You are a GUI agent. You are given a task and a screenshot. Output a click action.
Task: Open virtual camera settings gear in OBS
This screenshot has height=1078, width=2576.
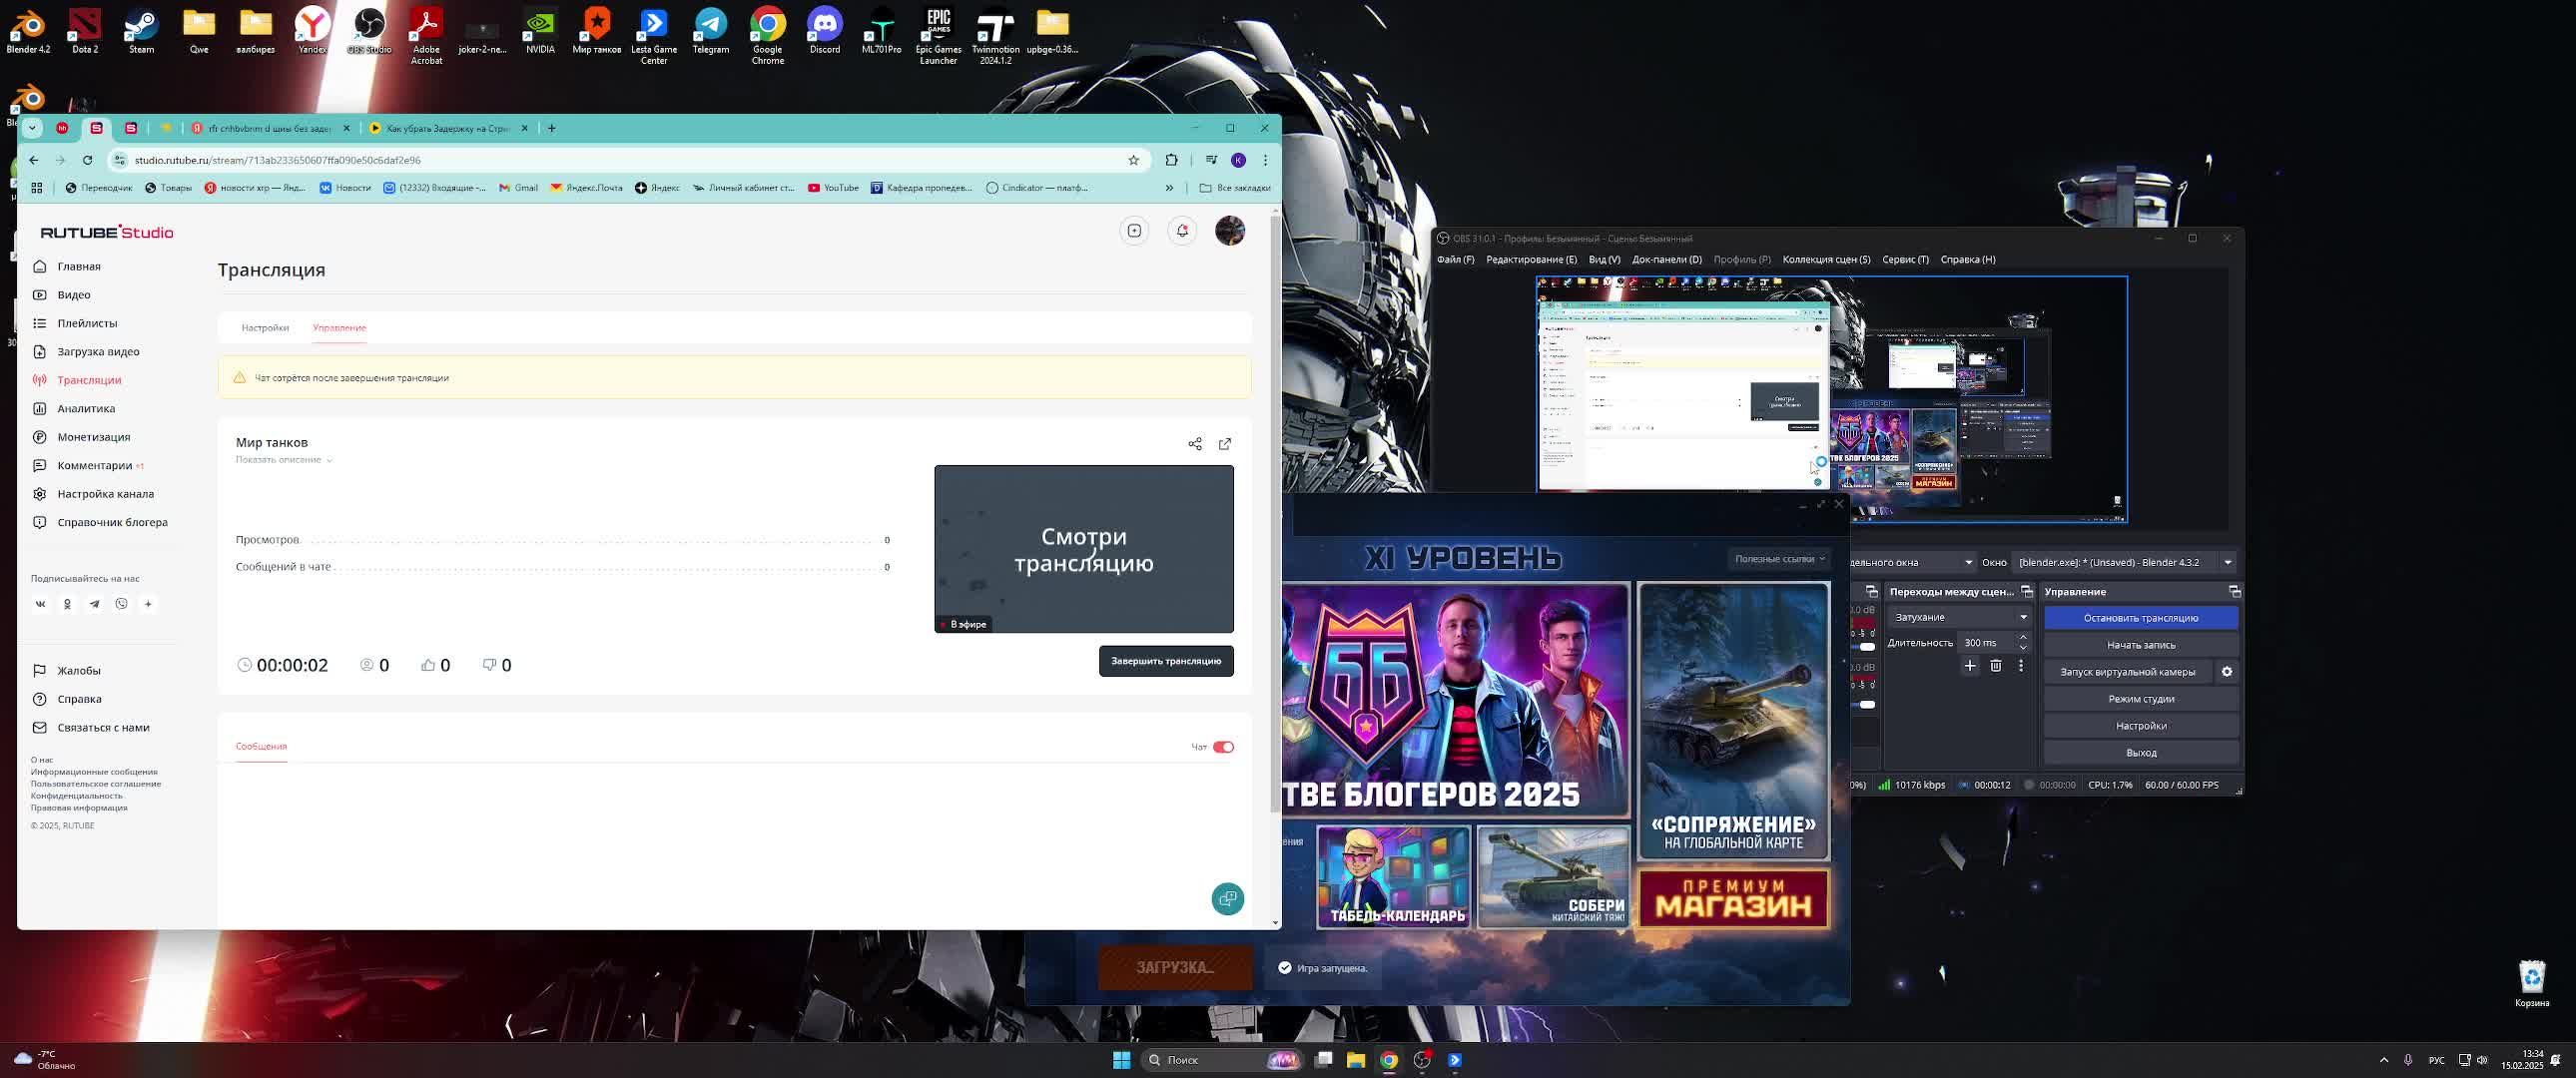2227,672
